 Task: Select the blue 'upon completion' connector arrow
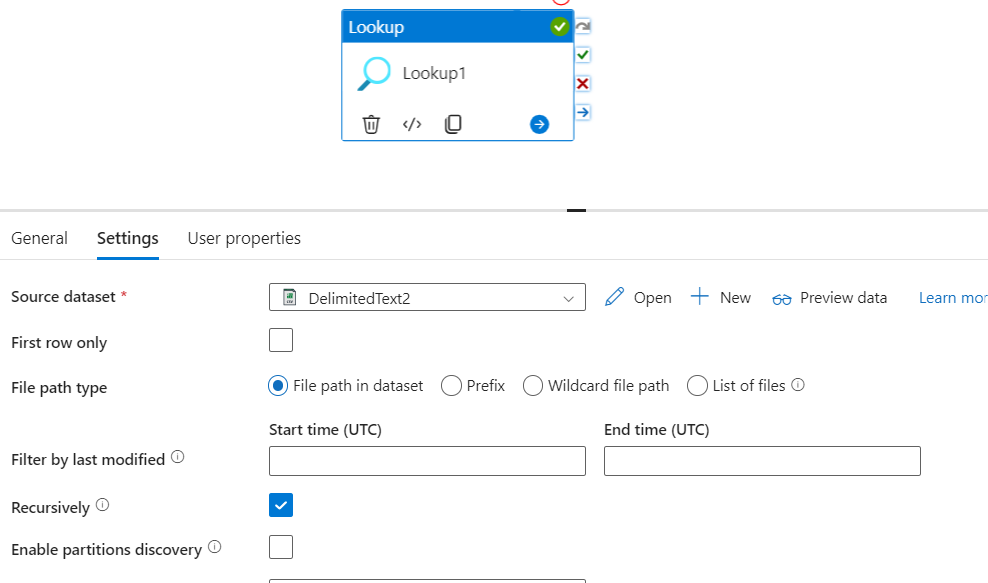tap(583, 112)
